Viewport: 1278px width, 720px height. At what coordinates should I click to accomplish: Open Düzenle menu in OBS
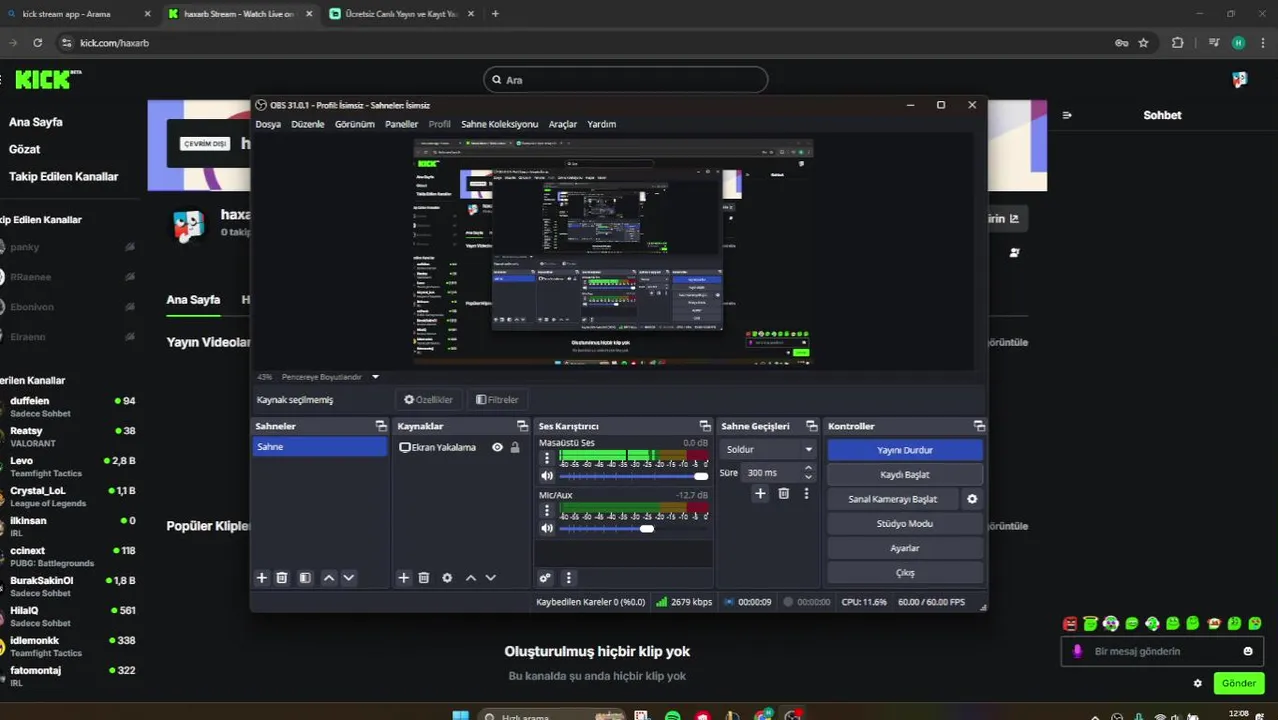(x=308, y=124)
